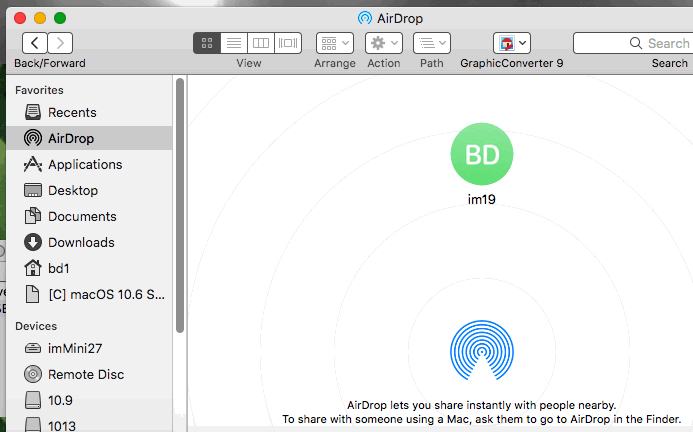Click the Recents label in sidebar
The image size is (693, 432).
[x=72, y=113]
